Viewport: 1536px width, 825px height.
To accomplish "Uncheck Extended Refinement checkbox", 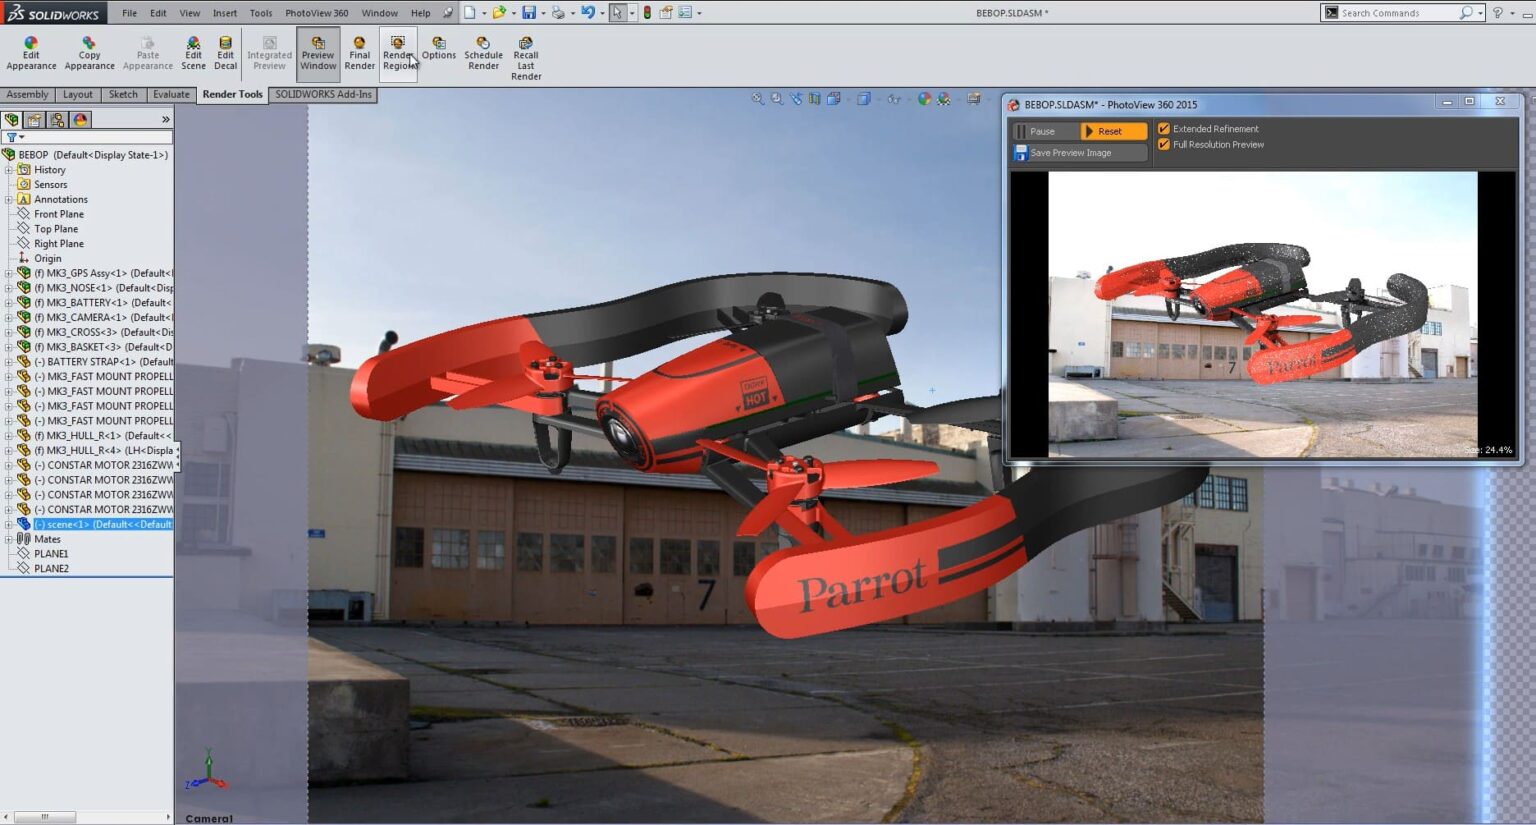I will tap(1164, 129).
